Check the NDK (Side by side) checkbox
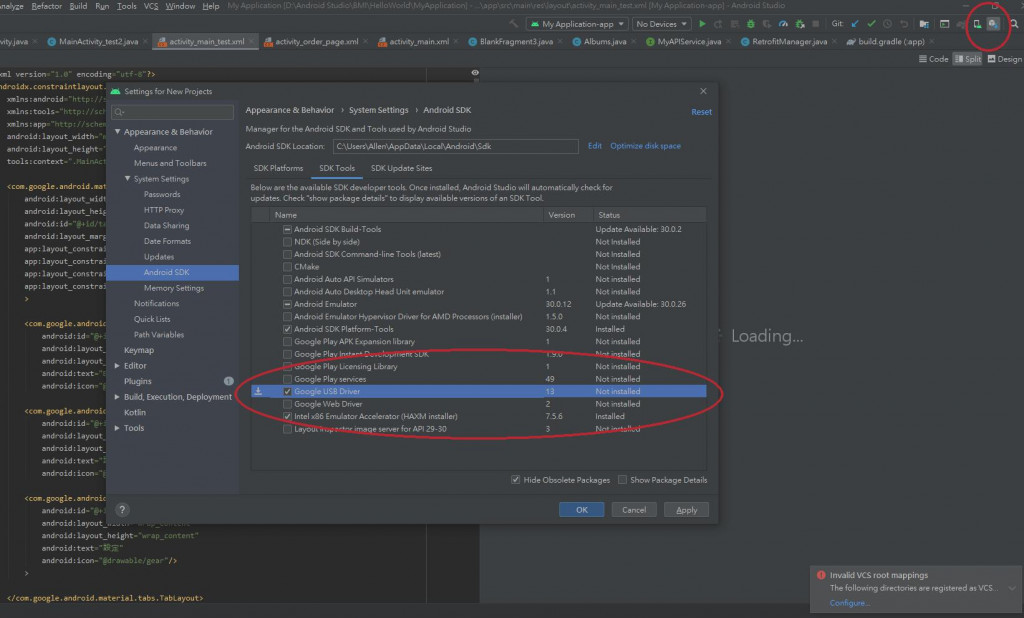Screen dimensions: 1024x618 pos(287,242)
